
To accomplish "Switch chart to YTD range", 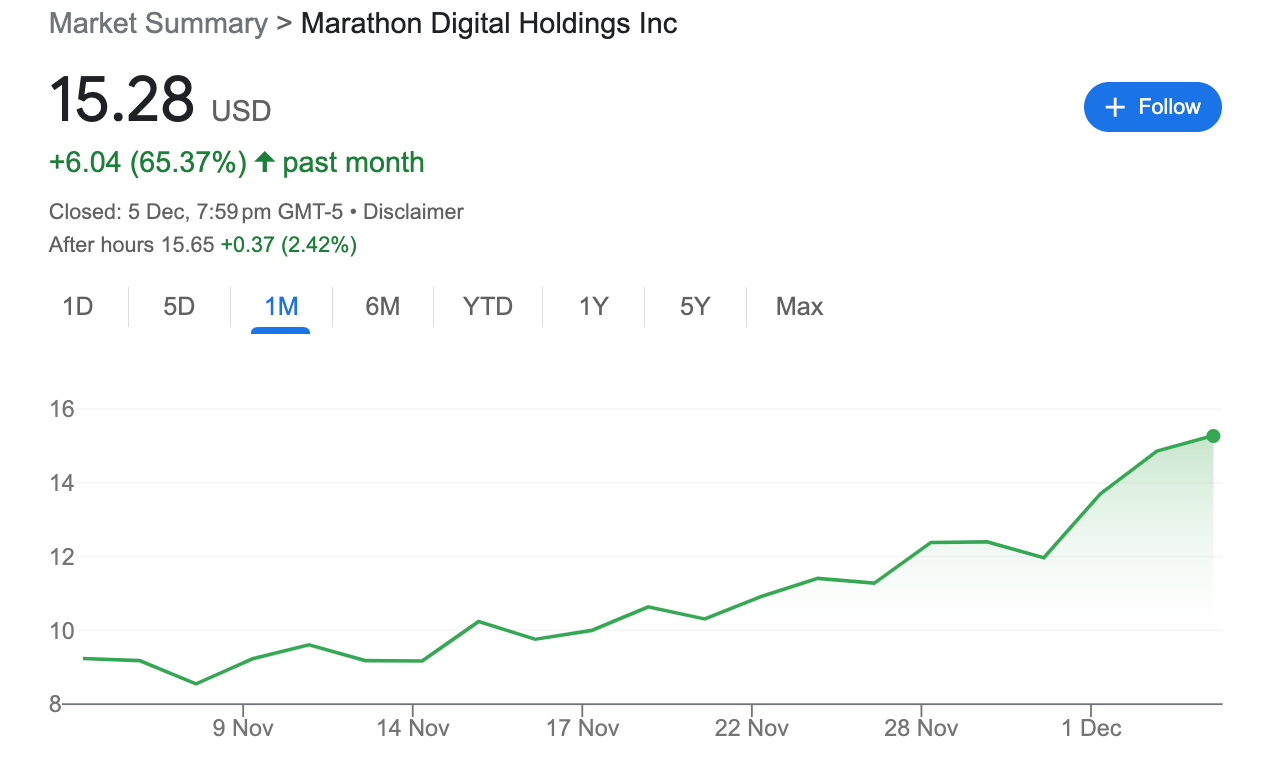I will click(x=488, y=306).
